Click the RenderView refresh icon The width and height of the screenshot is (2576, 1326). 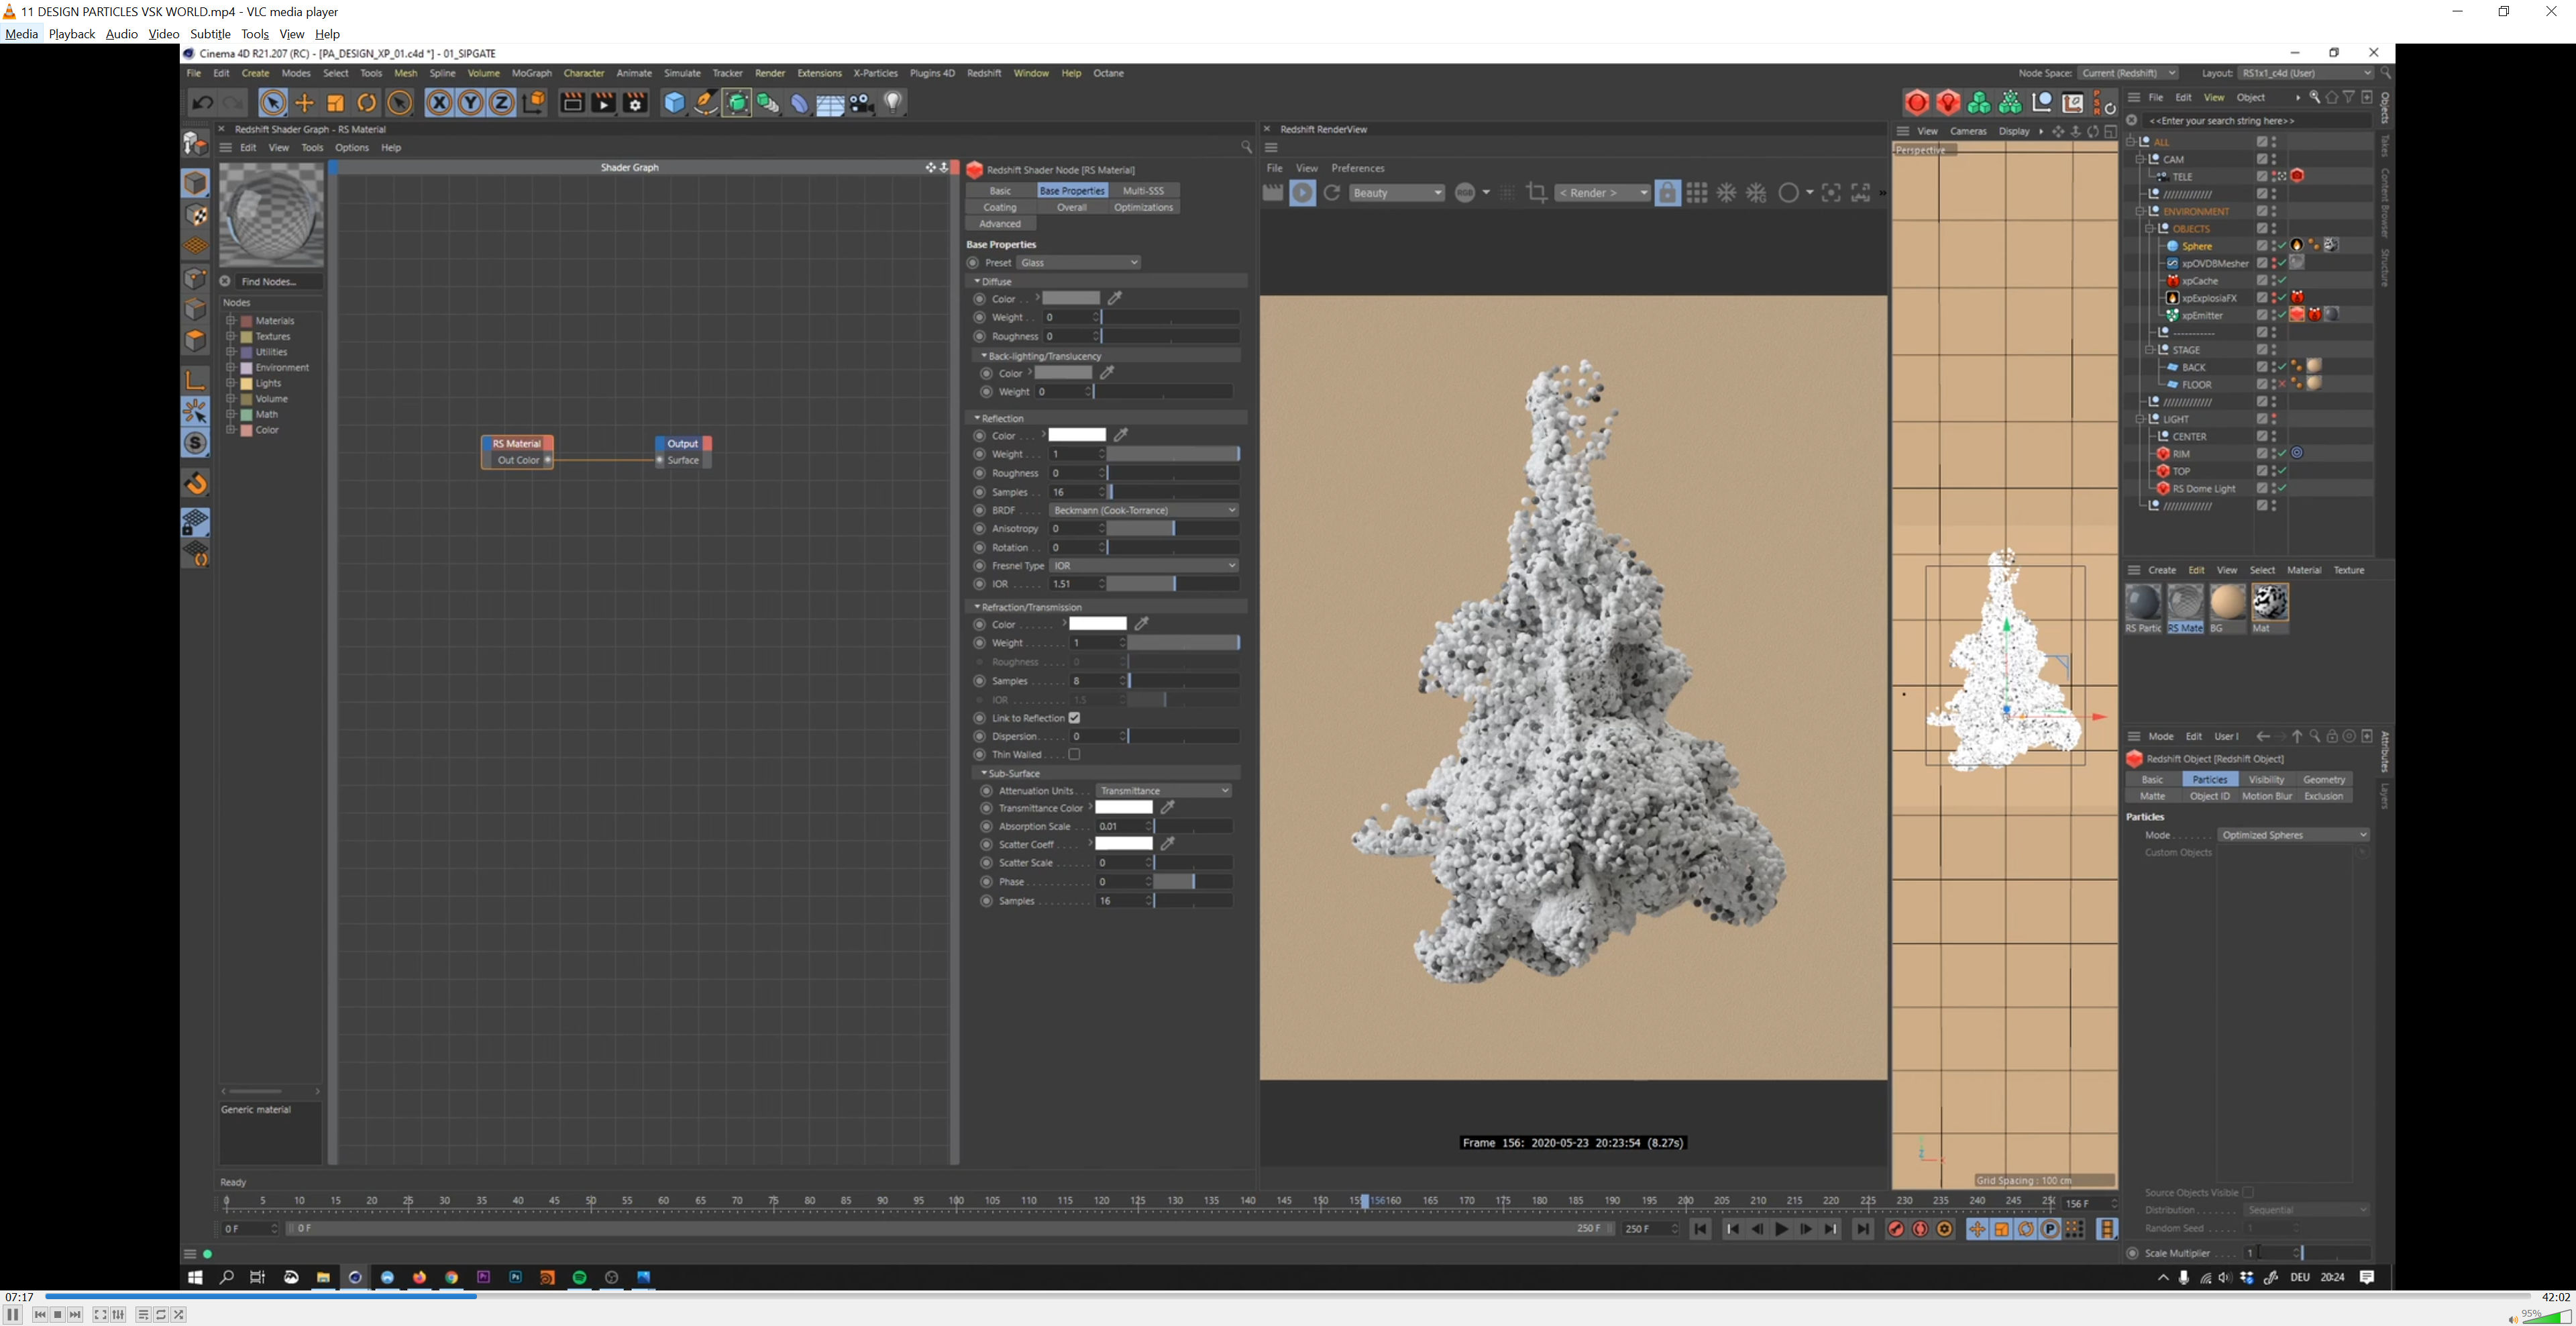pos(1332,193)
